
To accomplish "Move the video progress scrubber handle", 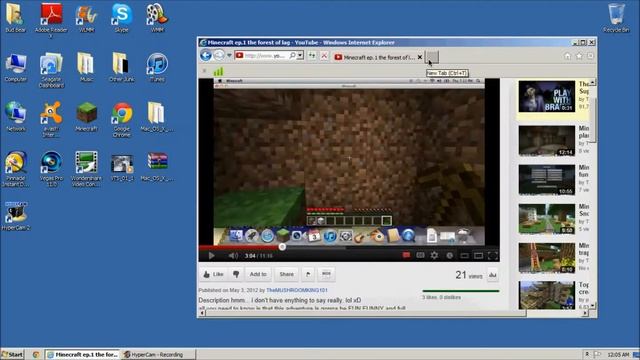I will (x=282, y=247).
